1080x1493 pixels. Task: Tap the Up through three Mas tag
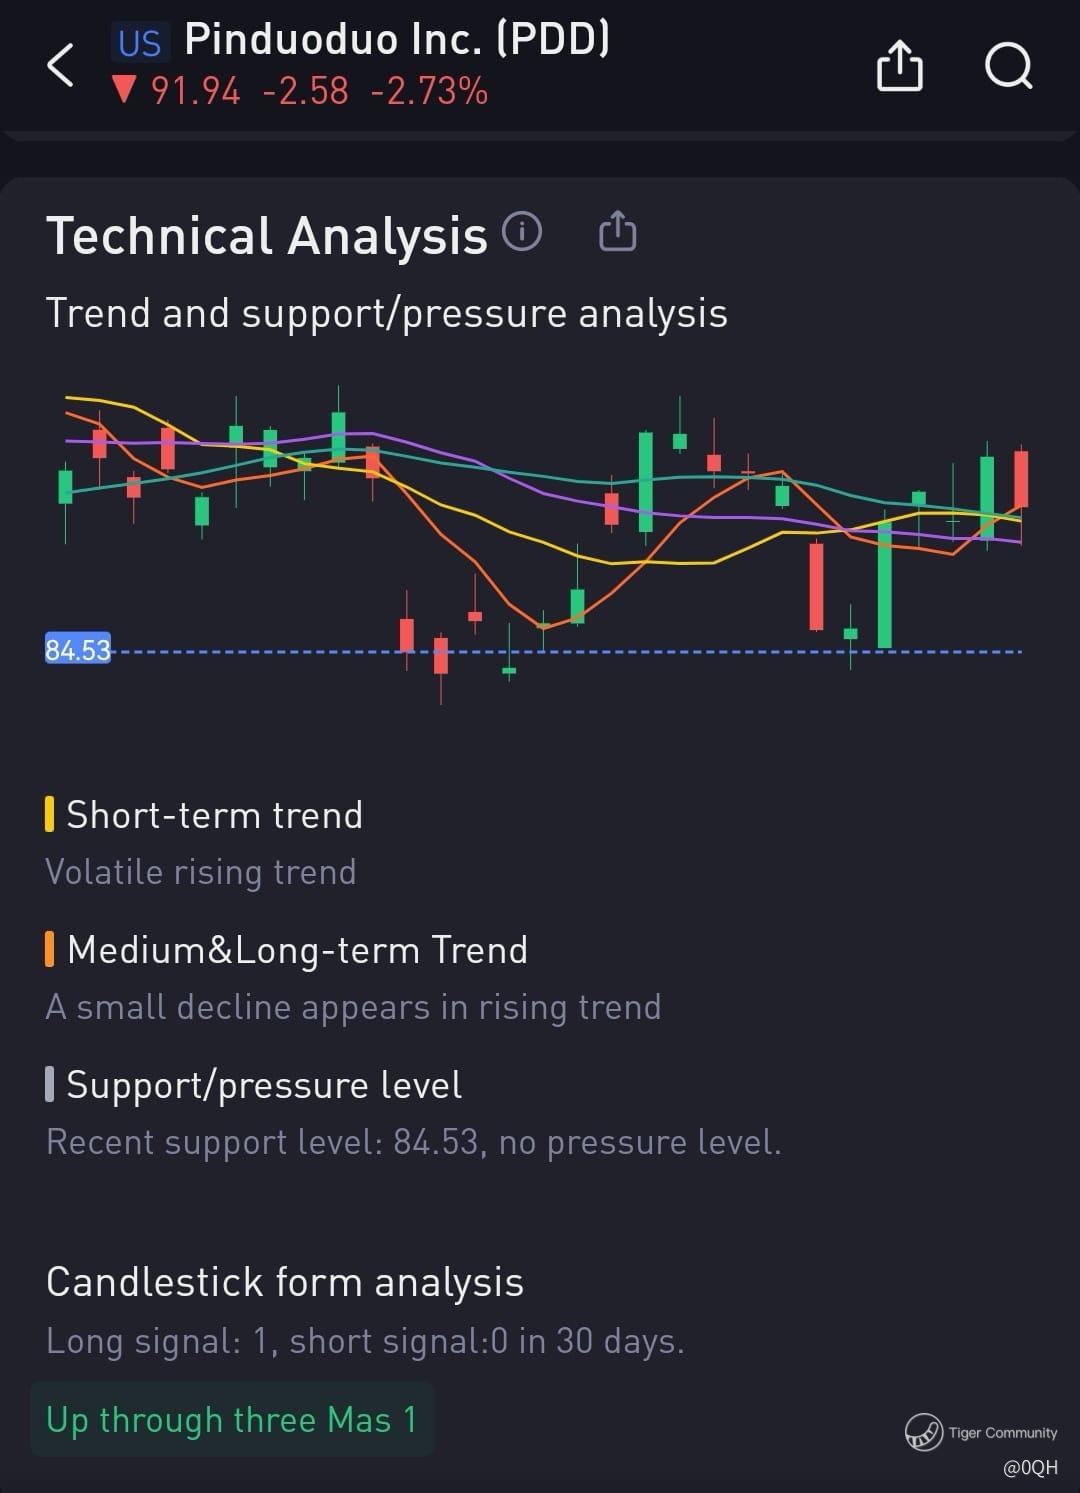(232, 1419)
